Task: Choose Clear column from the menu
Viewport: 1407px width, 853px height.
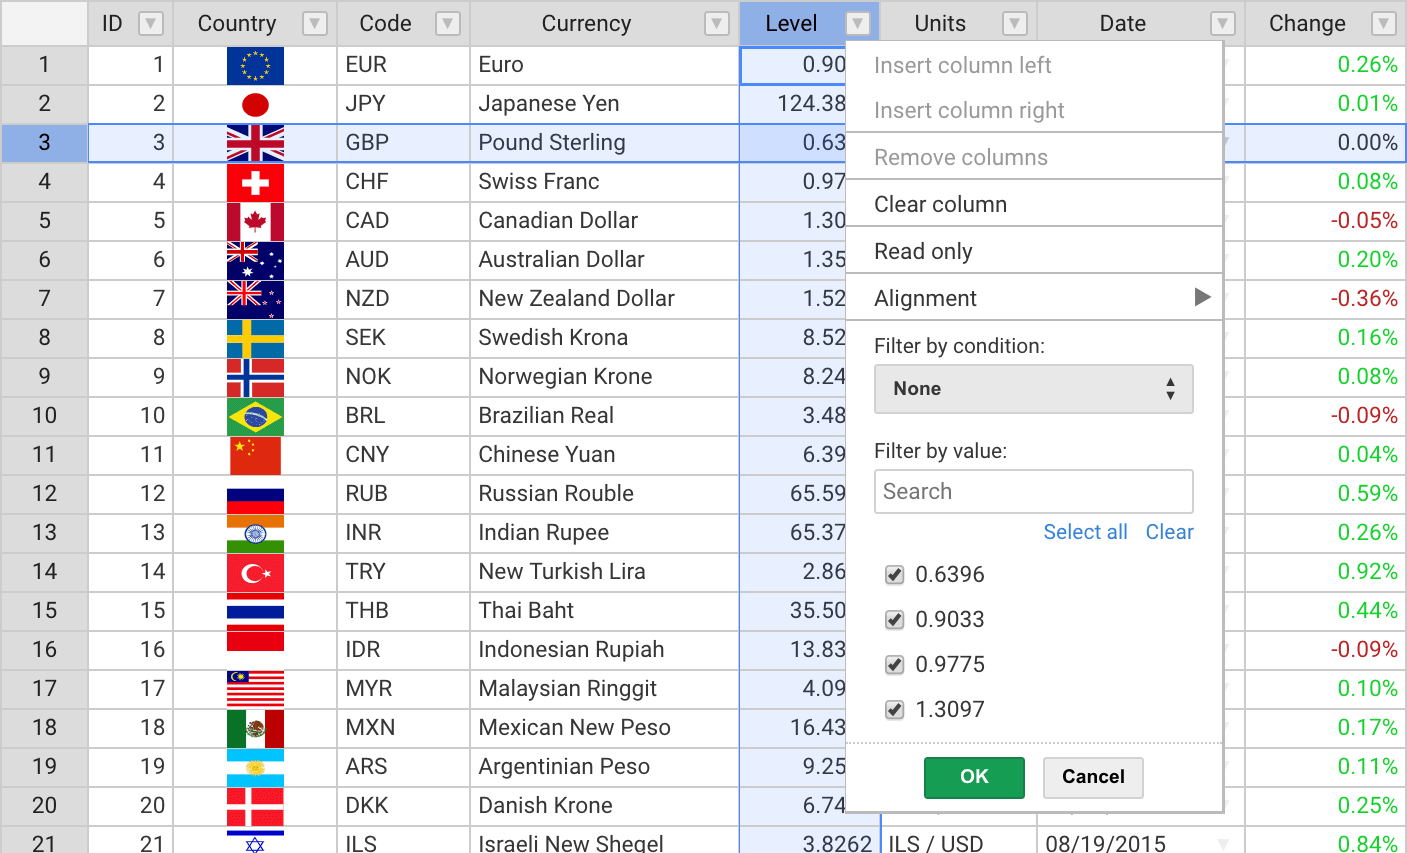Action: pyautogui.click(x=940, y=204)
